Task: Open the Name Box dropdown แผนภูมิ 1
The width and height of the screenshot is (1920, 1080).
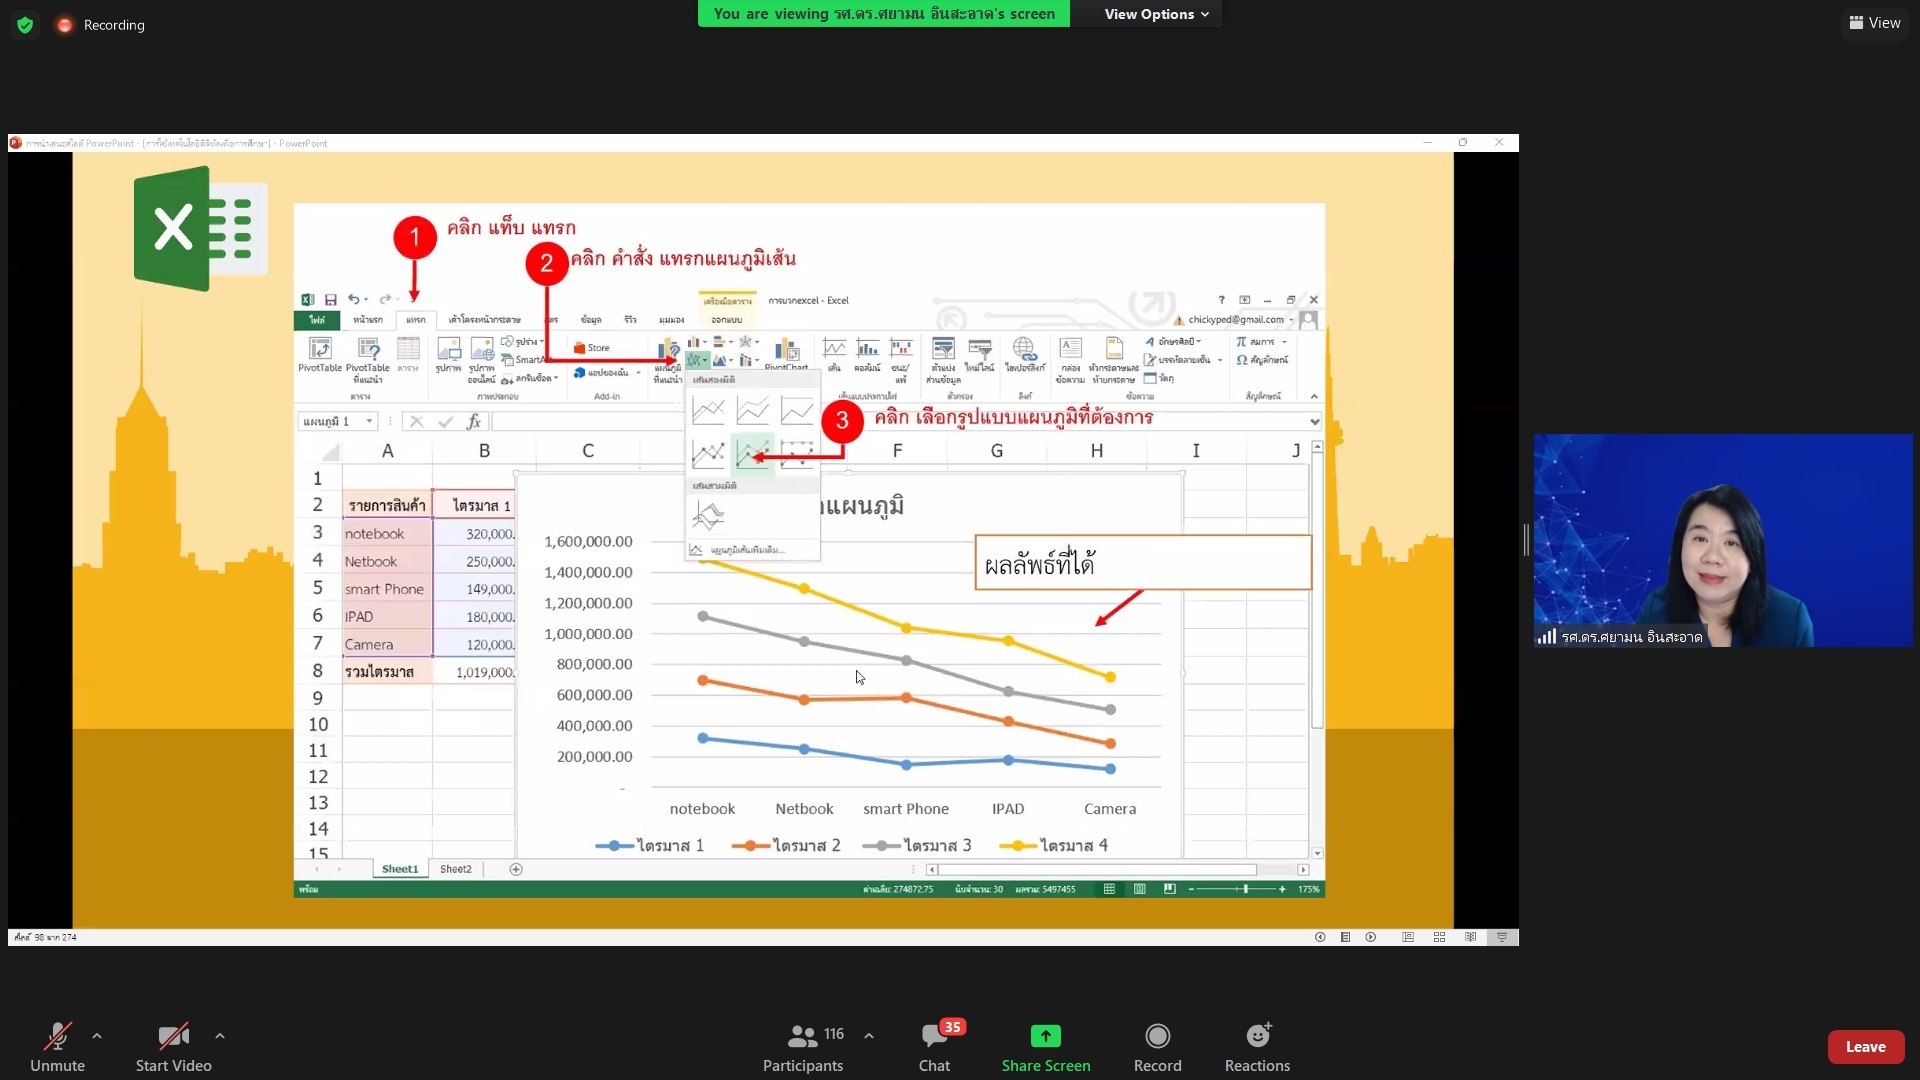Action: click(x=369, y=422)
